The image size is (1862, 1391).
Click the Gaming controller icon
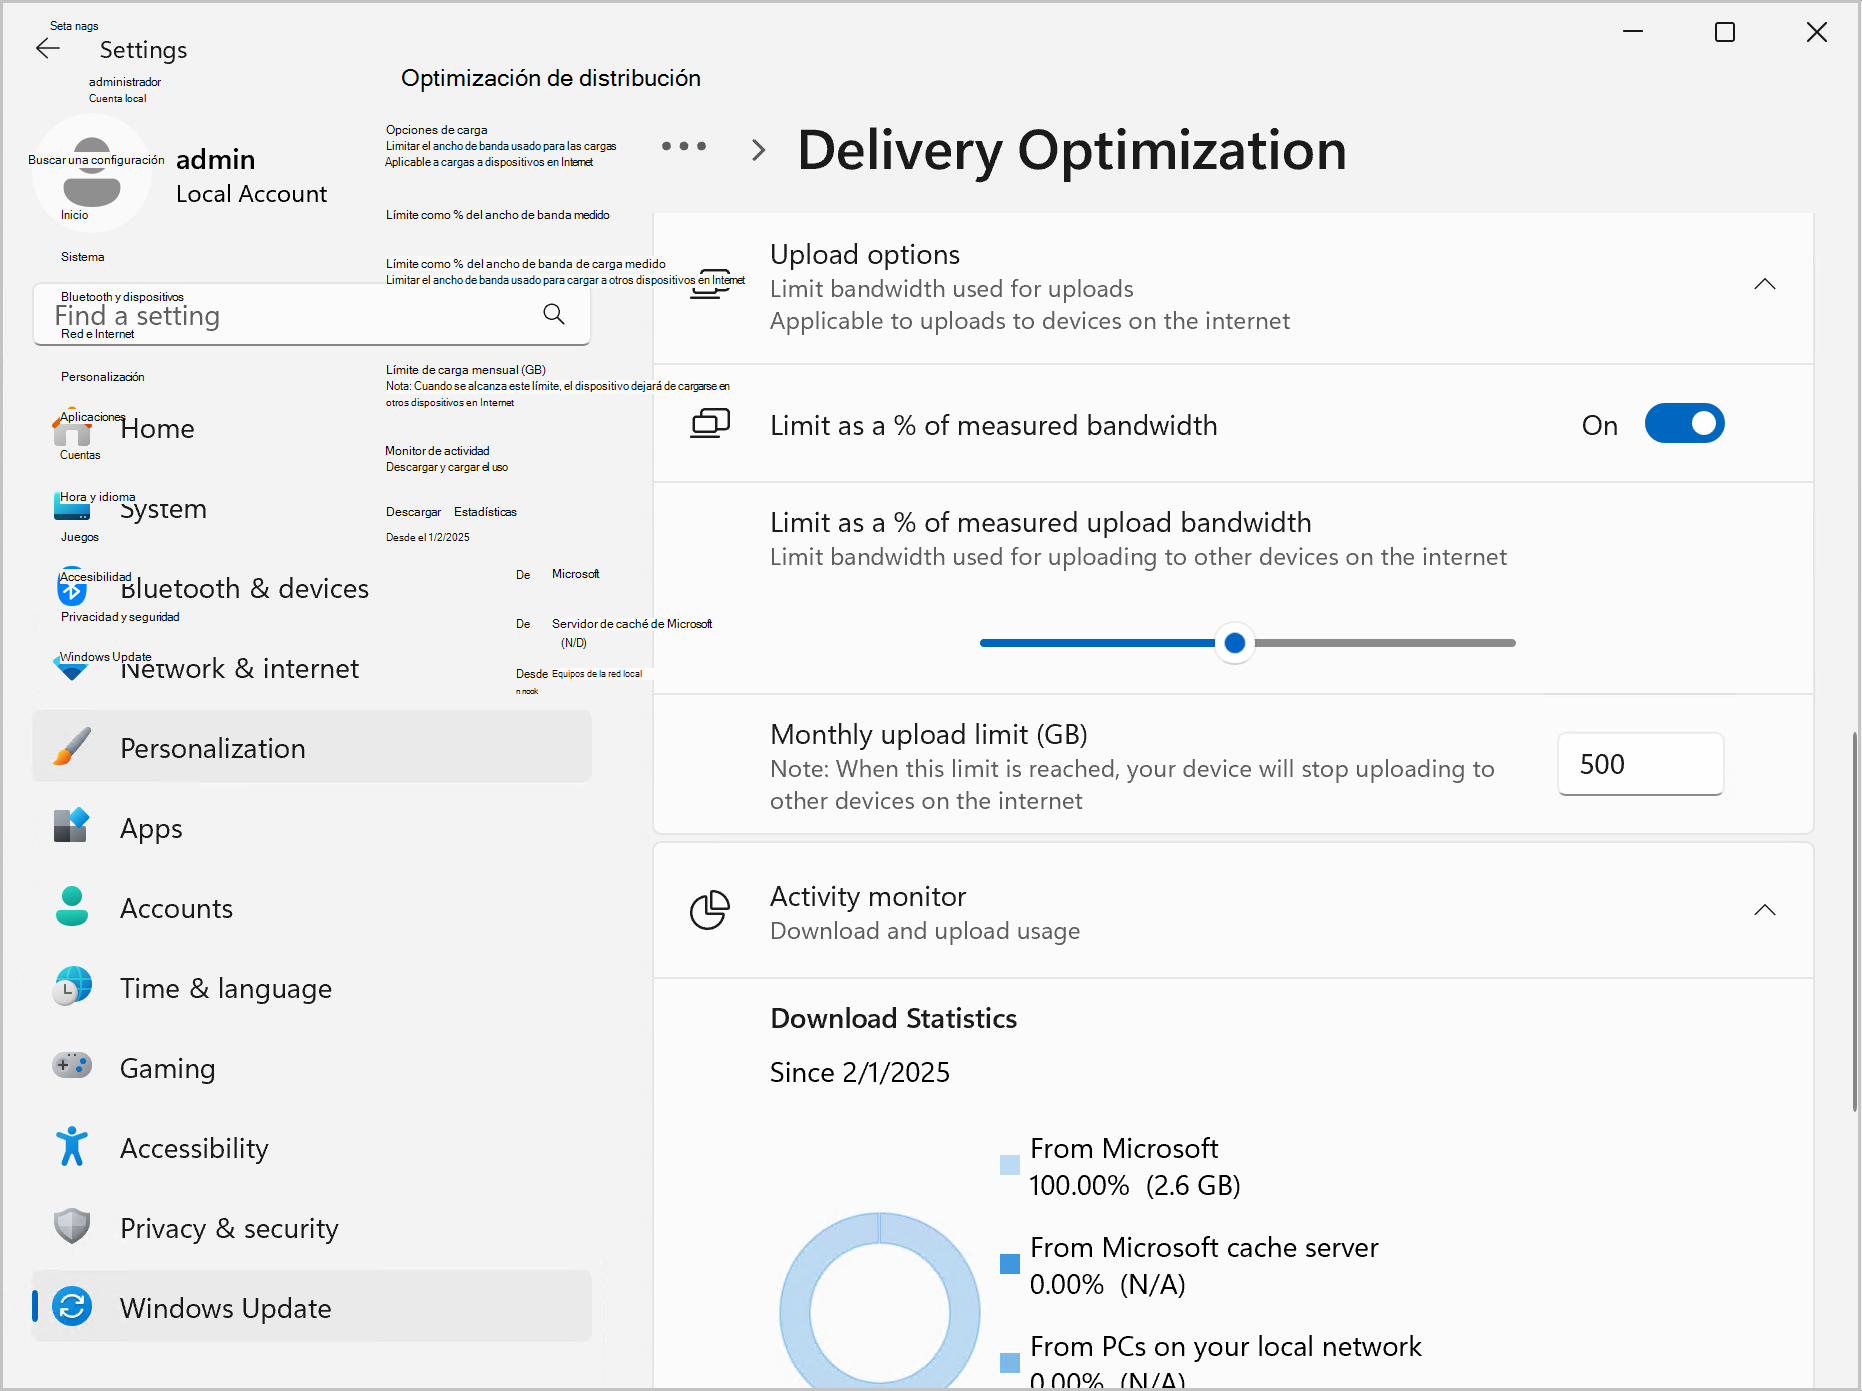click(x=72, y=1067)
